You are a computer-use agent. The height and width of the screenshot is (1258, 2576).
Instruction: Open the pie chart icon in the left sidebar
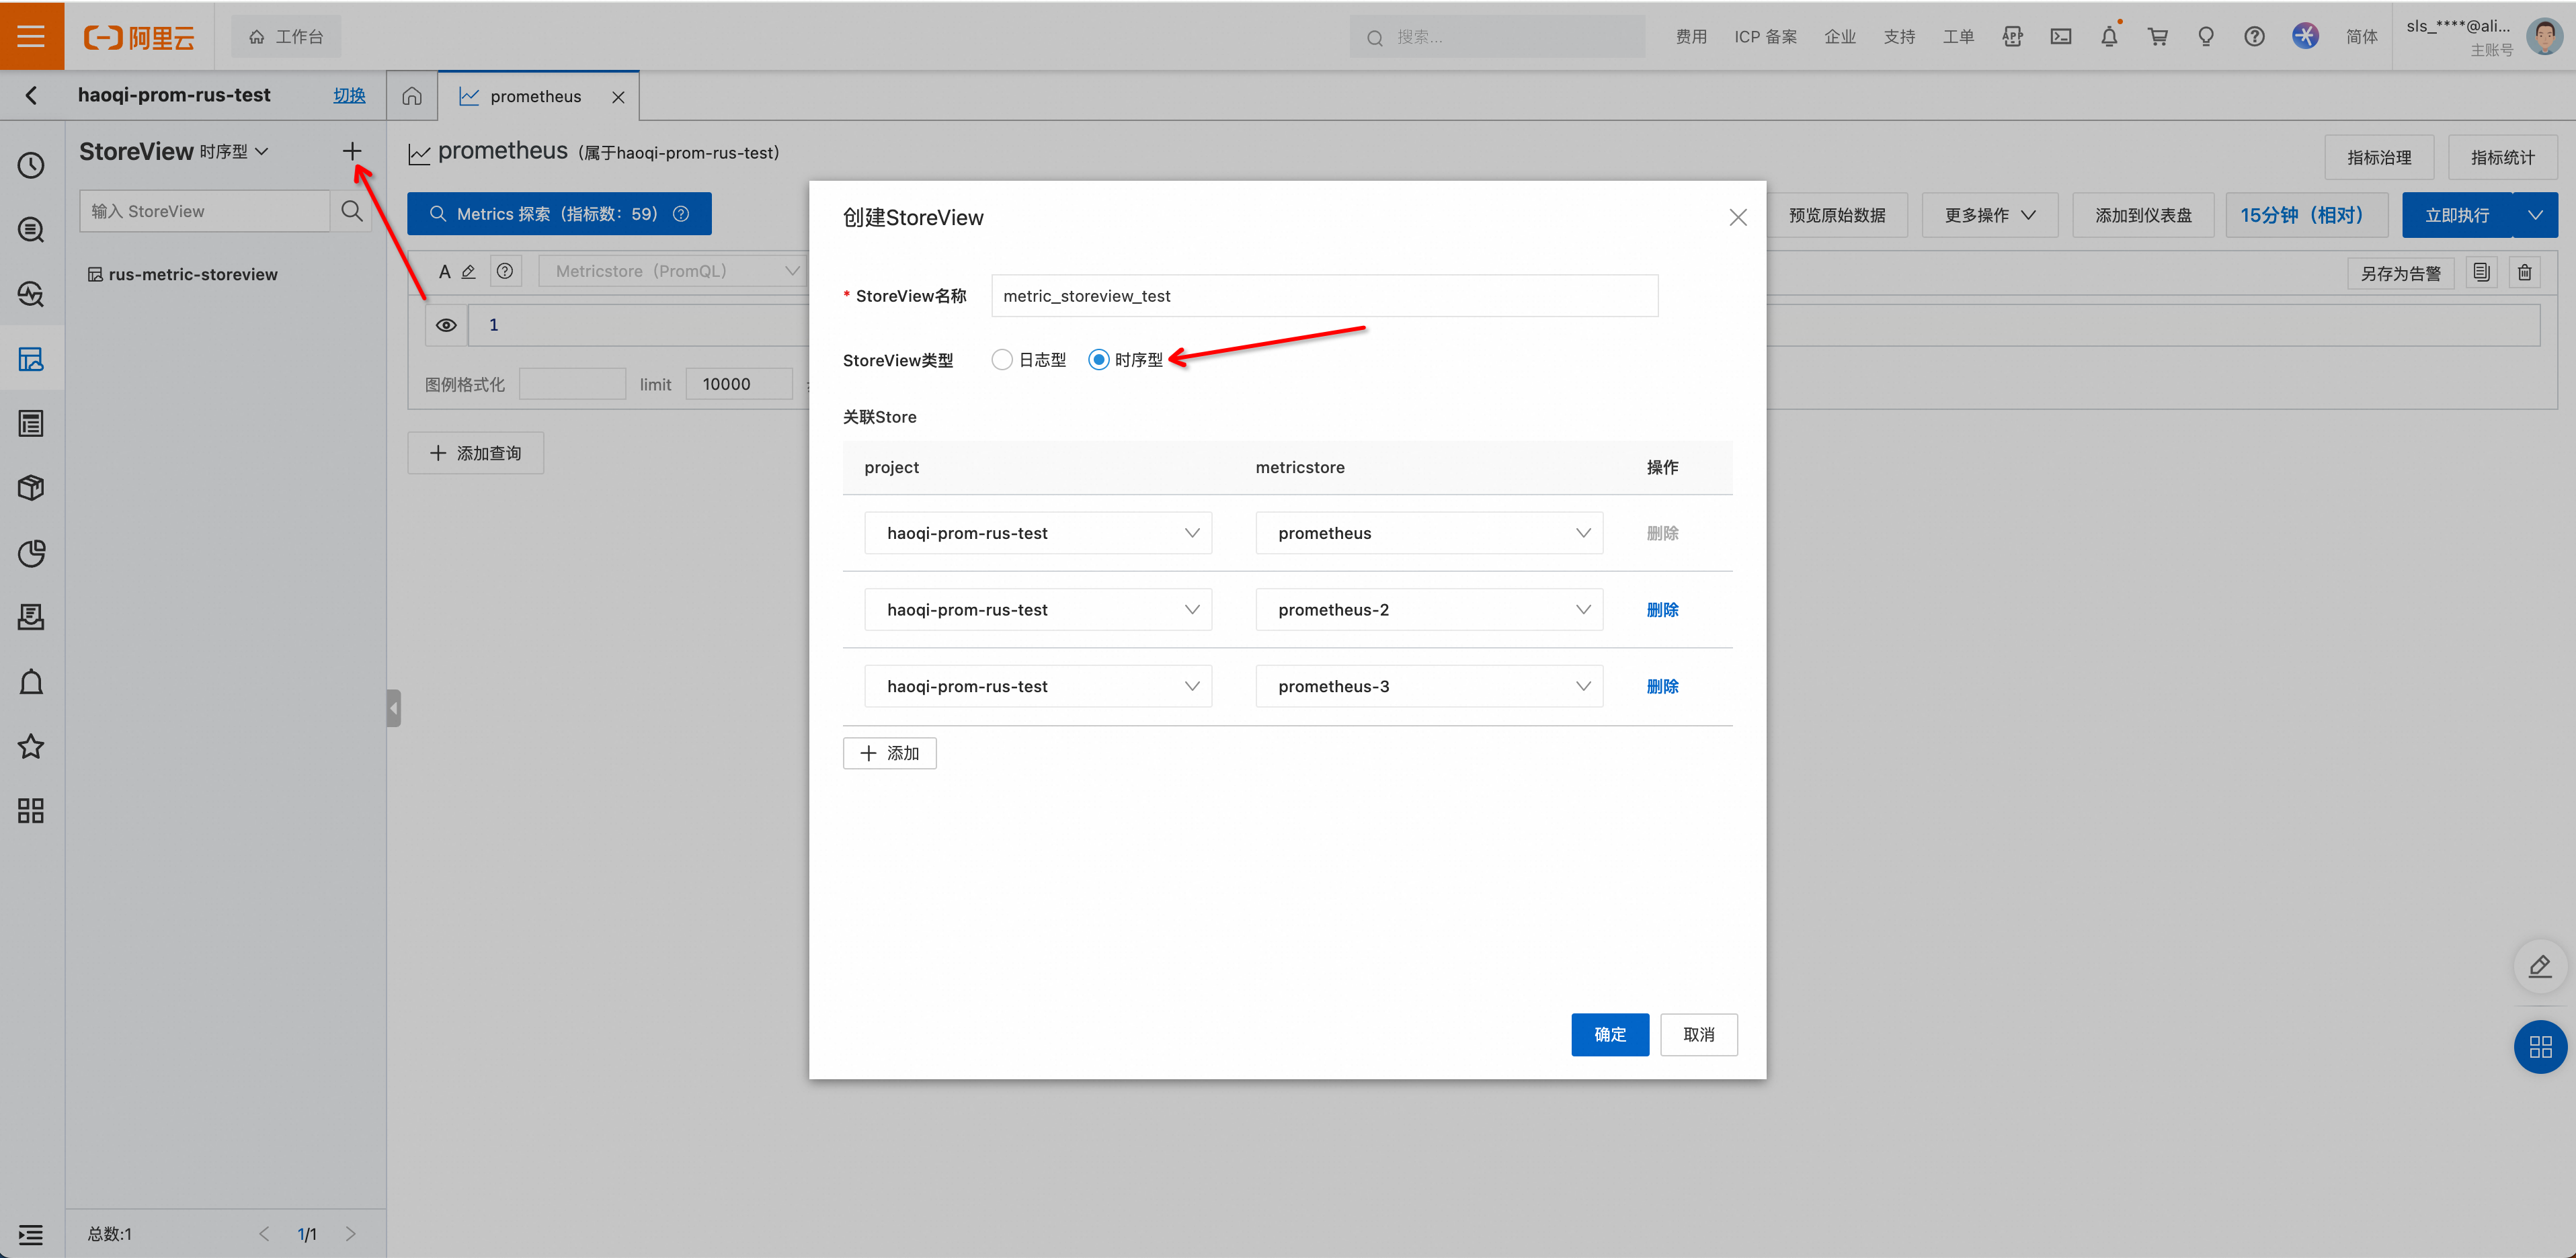[31, 553]
